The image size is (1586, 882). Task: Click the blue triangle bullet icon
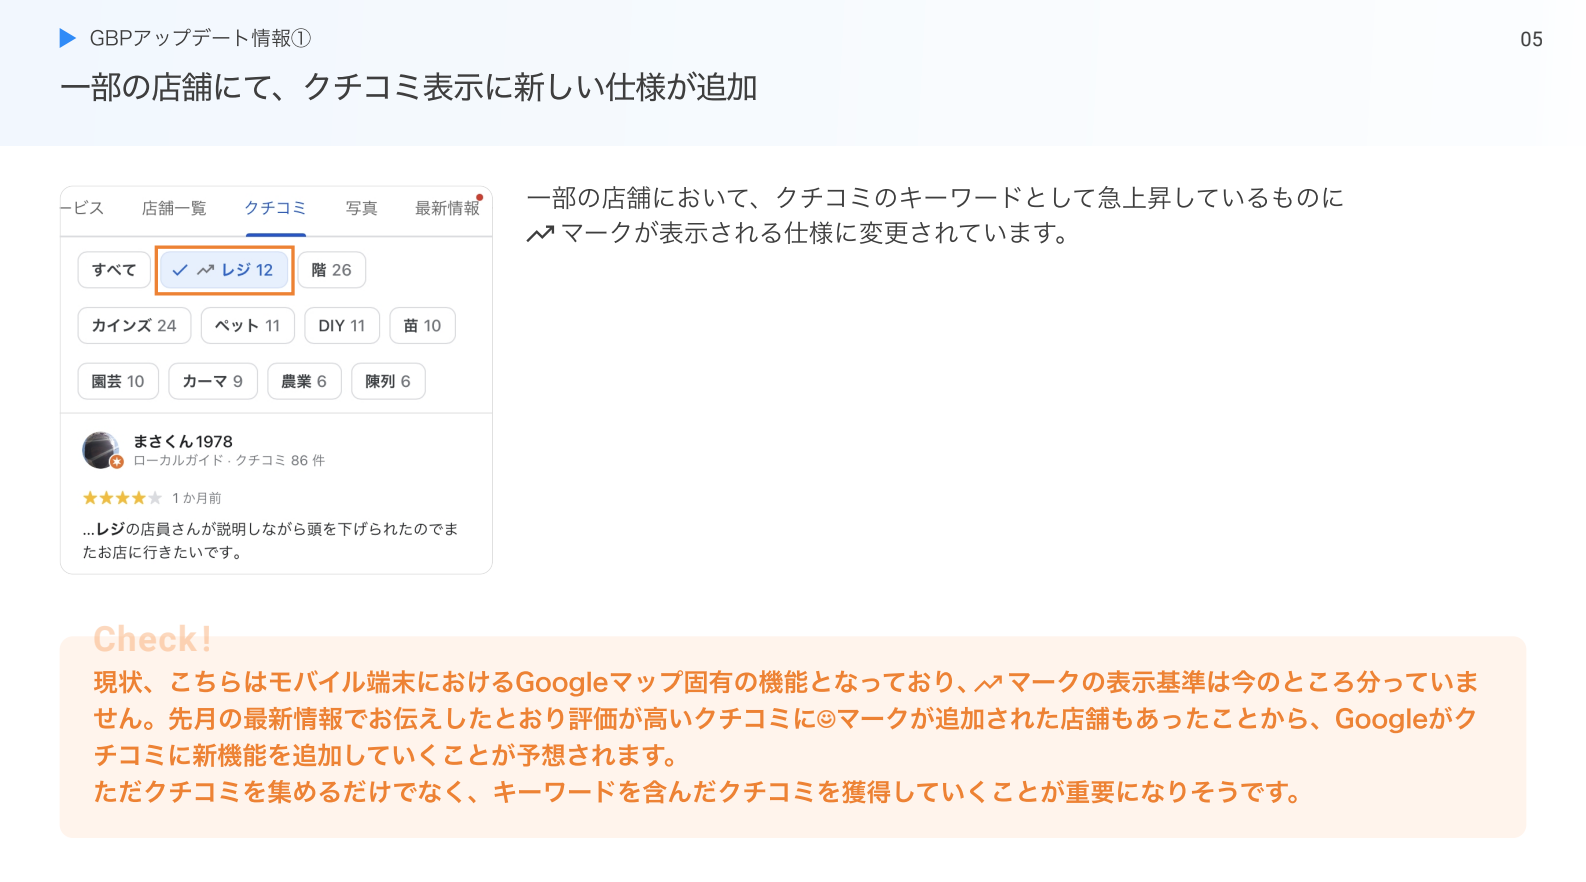coord(68,38)
